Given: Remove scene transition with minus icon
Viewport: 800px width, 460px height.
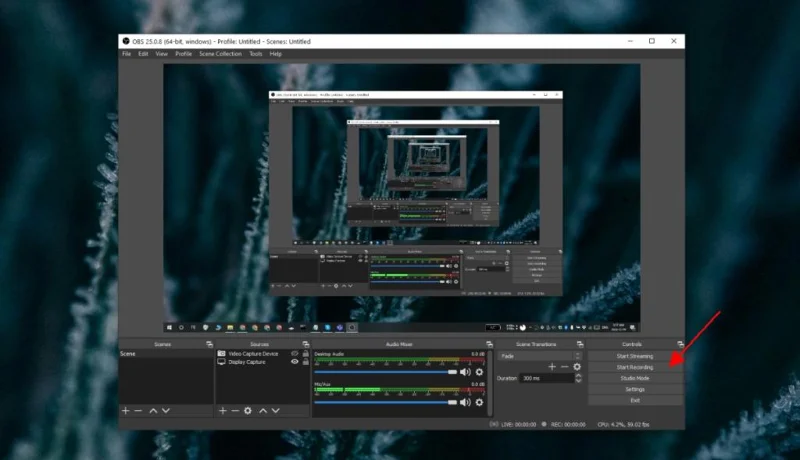Looking at the screenshot, I should (564, 367).
